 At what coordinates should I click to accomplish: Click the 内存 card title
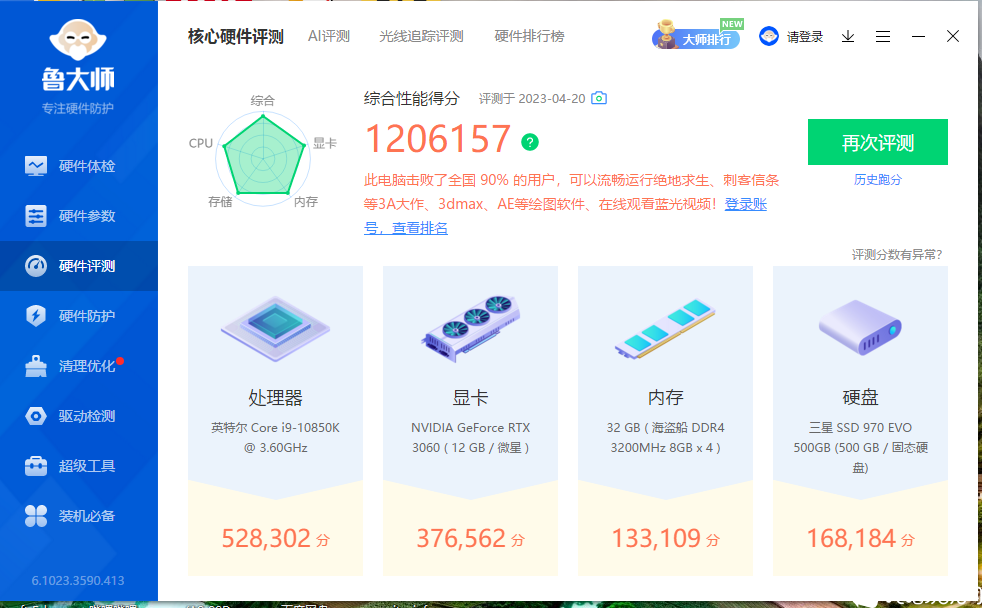coord(665,397)
